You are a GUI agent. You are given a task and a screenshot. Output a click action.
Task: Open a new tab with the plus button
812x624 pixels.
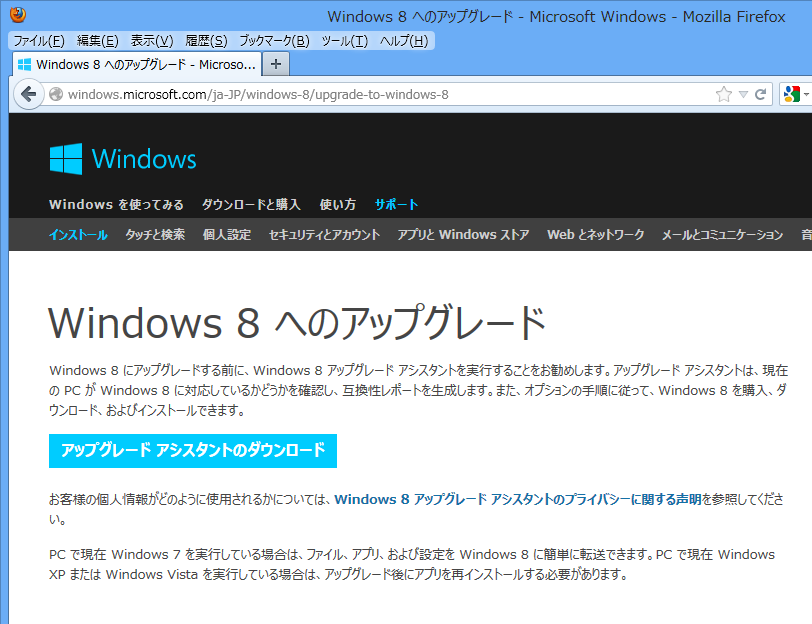pos(276,64)
